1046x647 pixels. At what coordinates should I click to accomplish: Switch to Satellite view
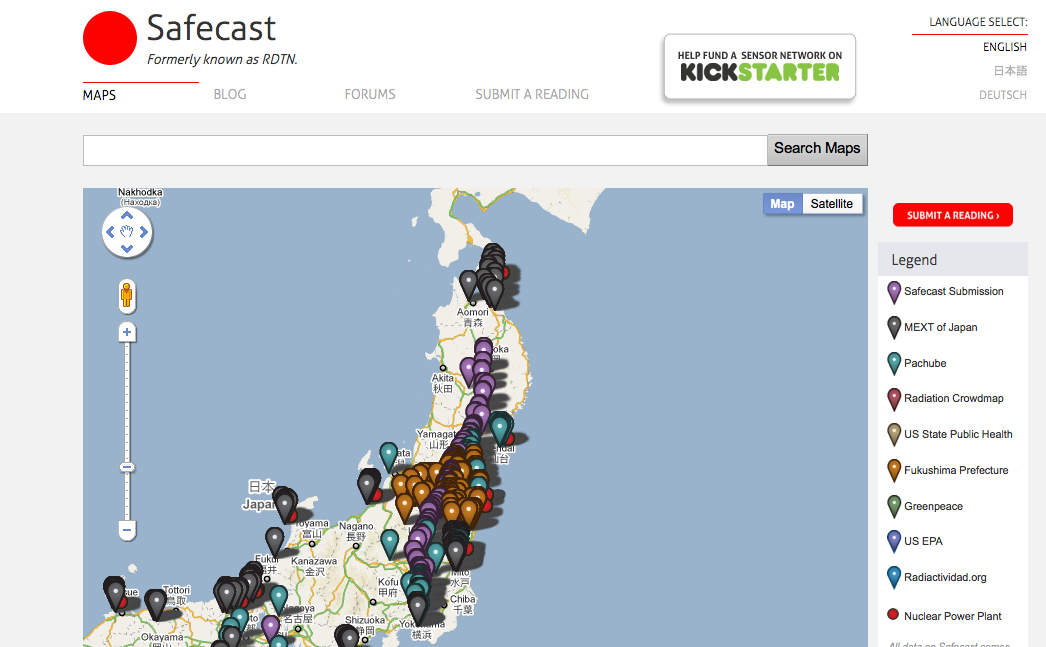pos(831,204)
